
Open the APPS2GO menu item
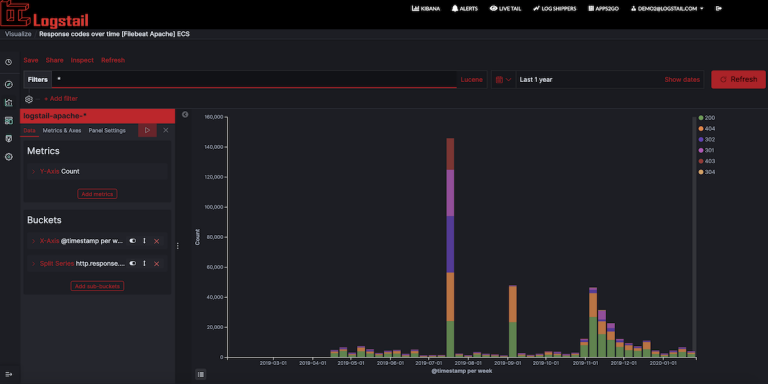click(x=603, y=8)
